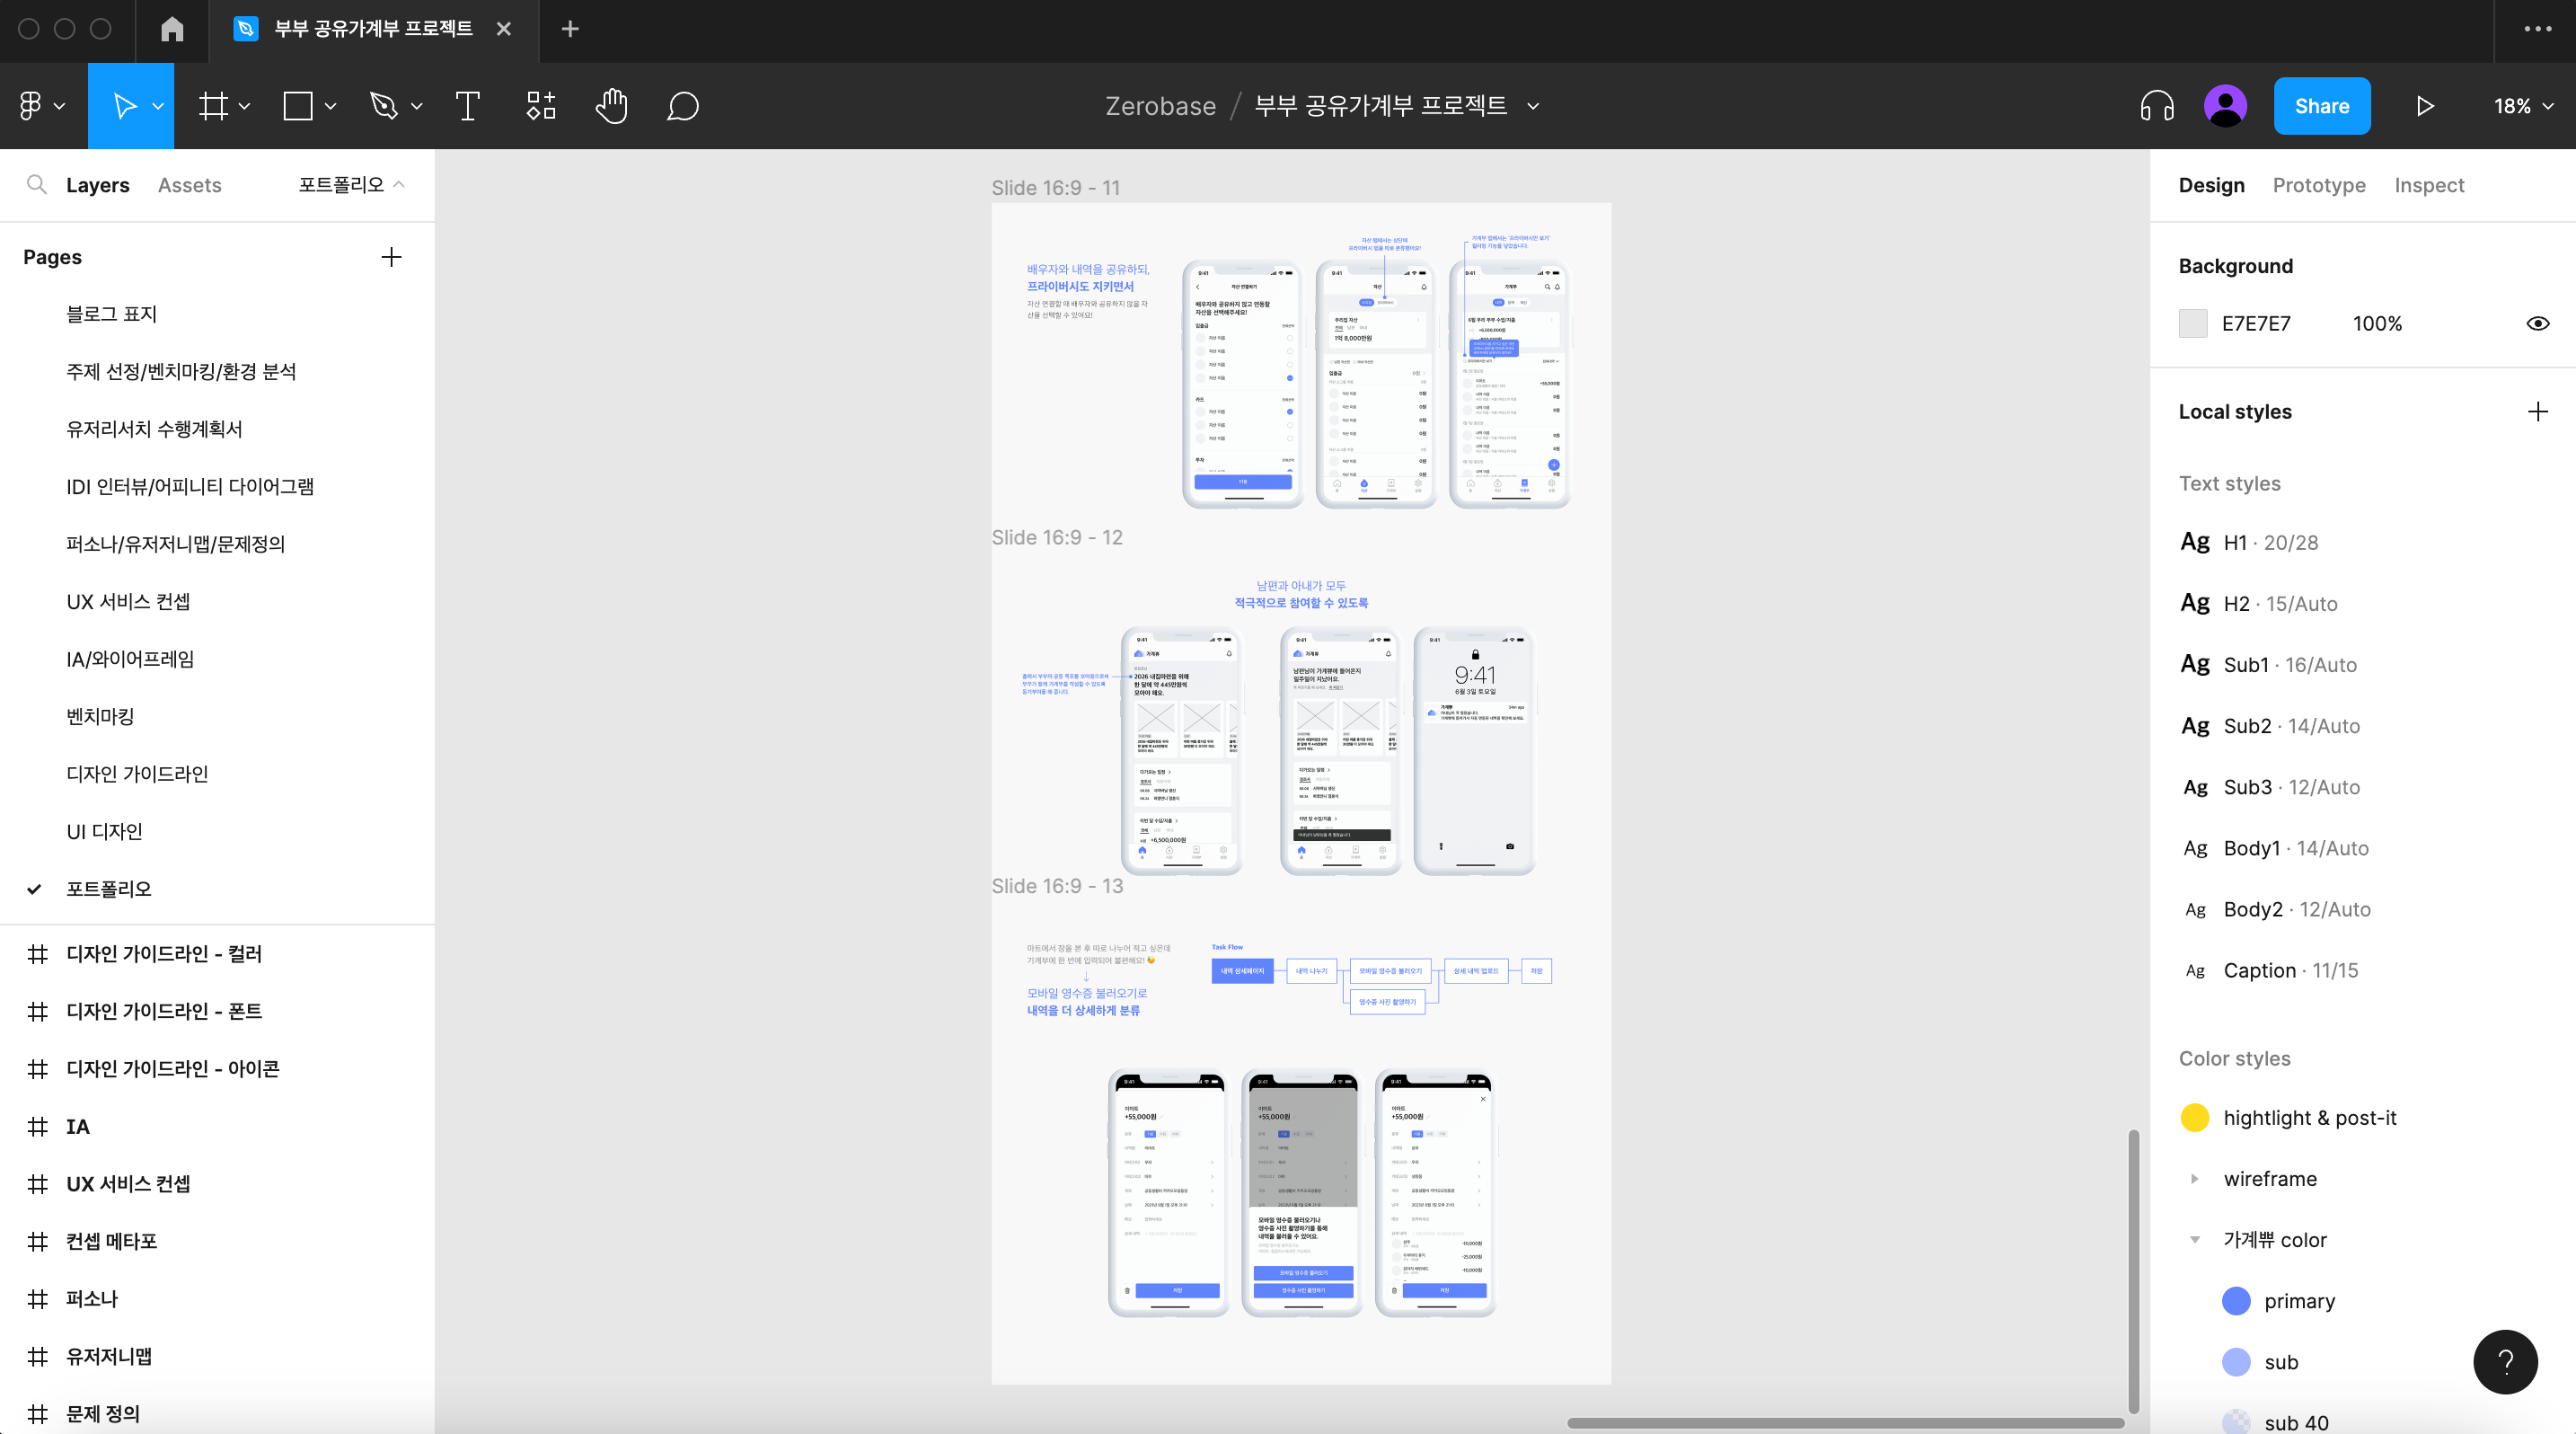Search layers with the magnifier icon
Image resolution: width=2576 pixels, height=1434 pixels.
click(37, 185)
